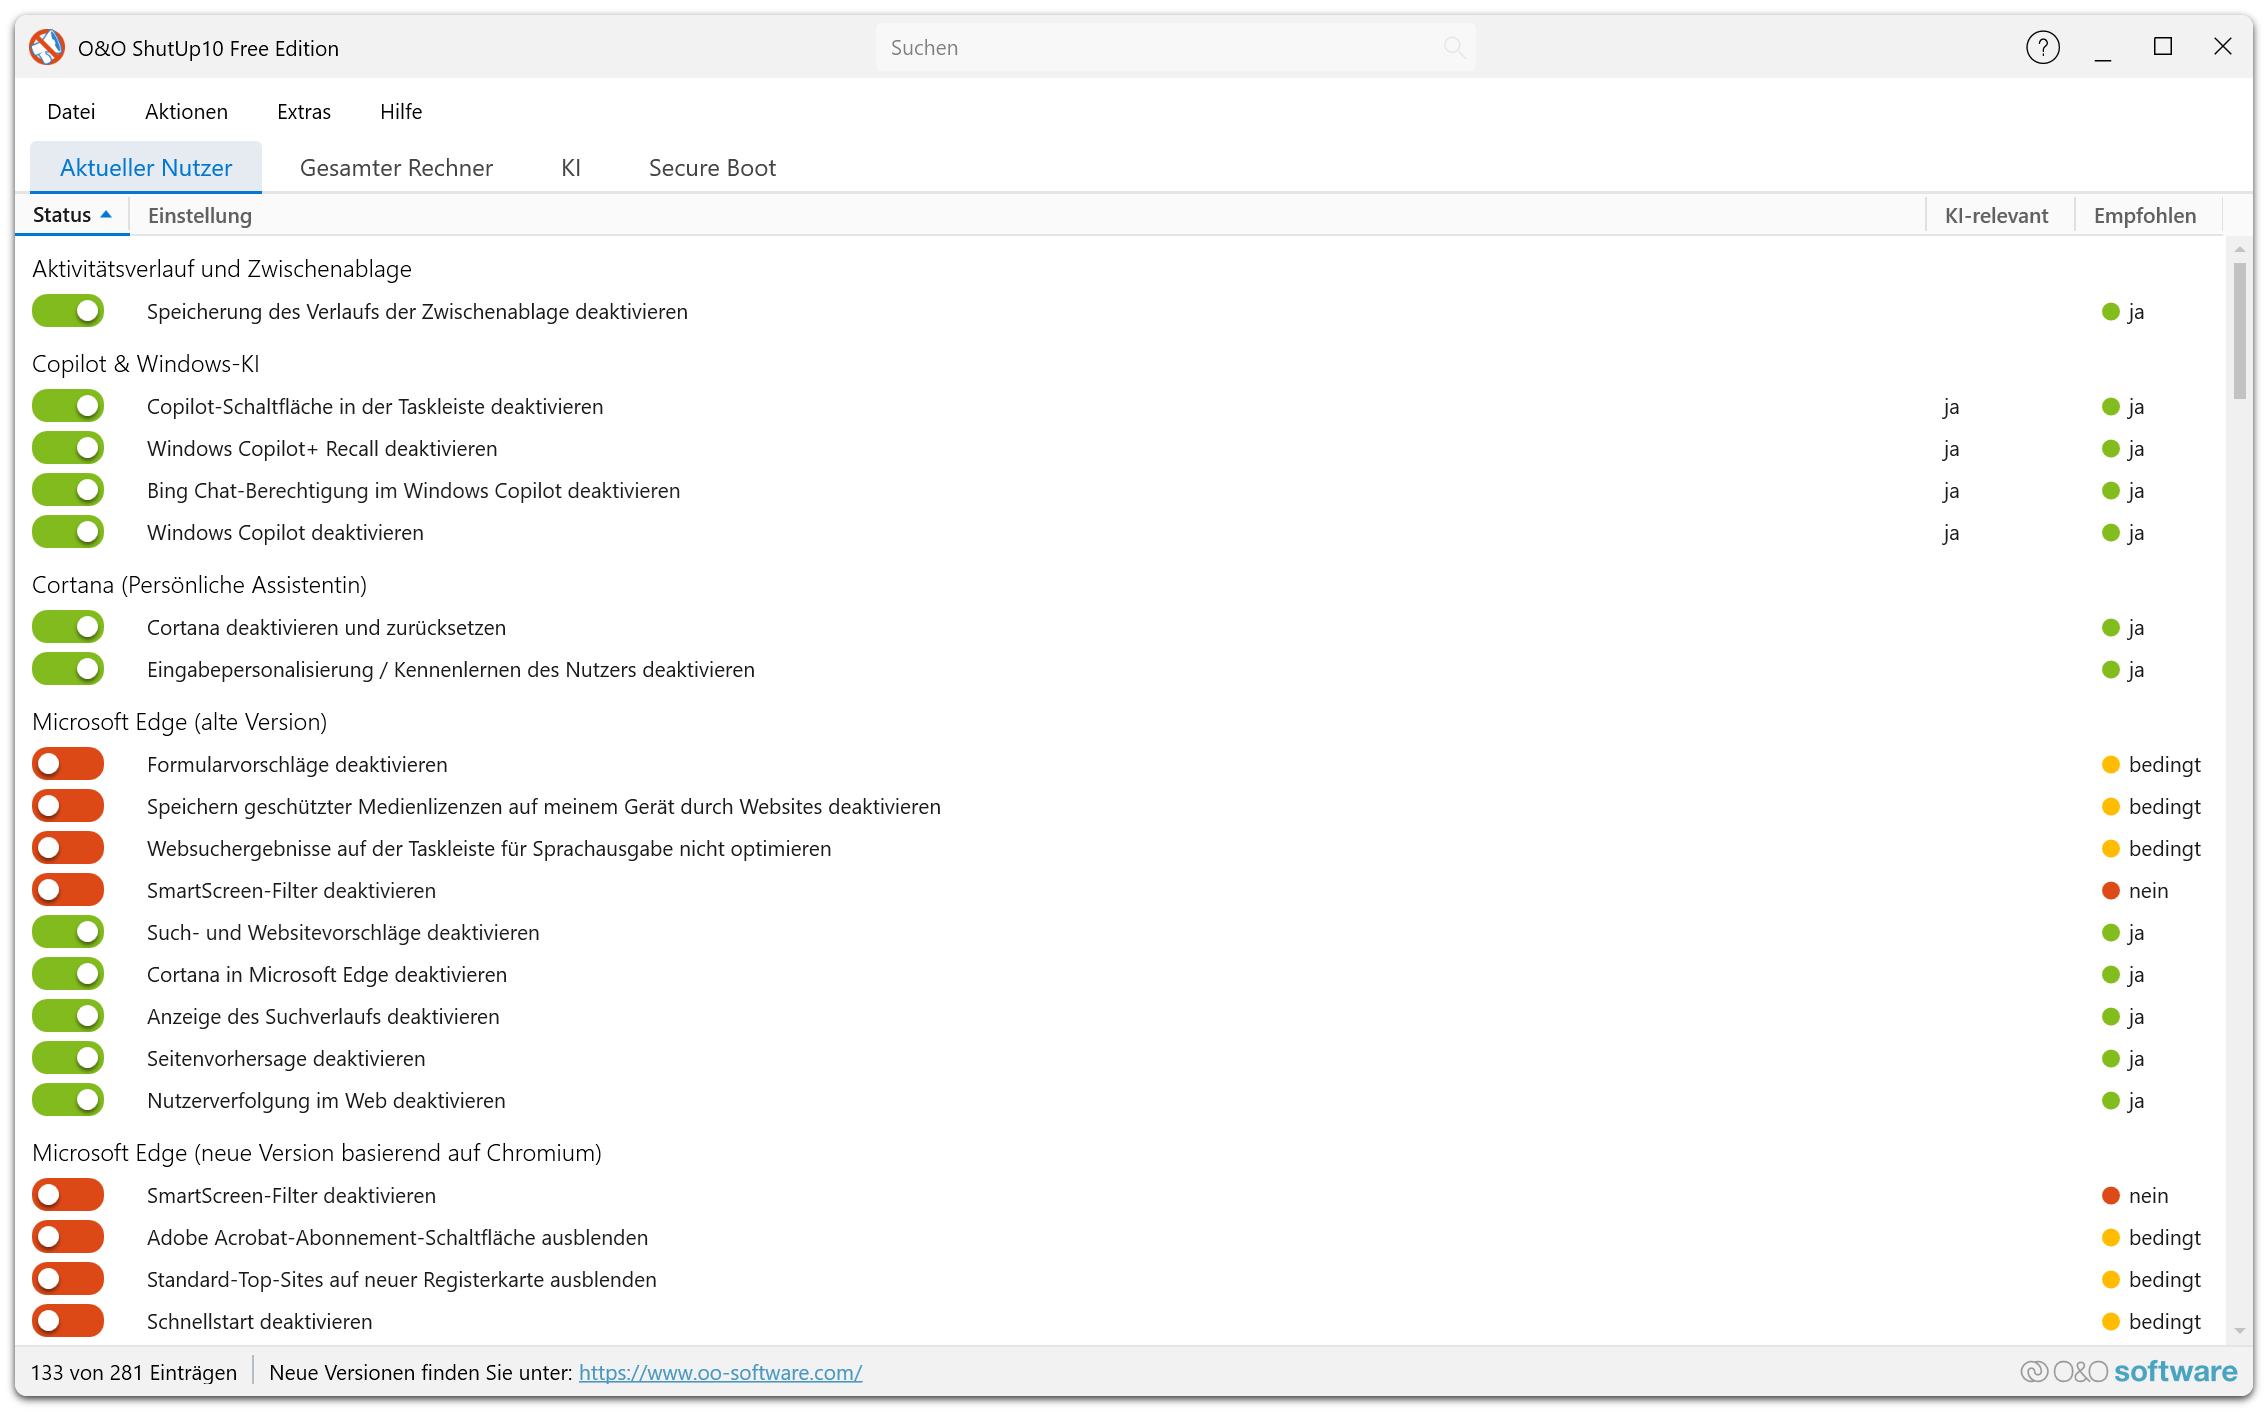Open the Extras menu
Image resolution: width=2268 pixels, height=1411 pixels.
click(x=304, y=111)
